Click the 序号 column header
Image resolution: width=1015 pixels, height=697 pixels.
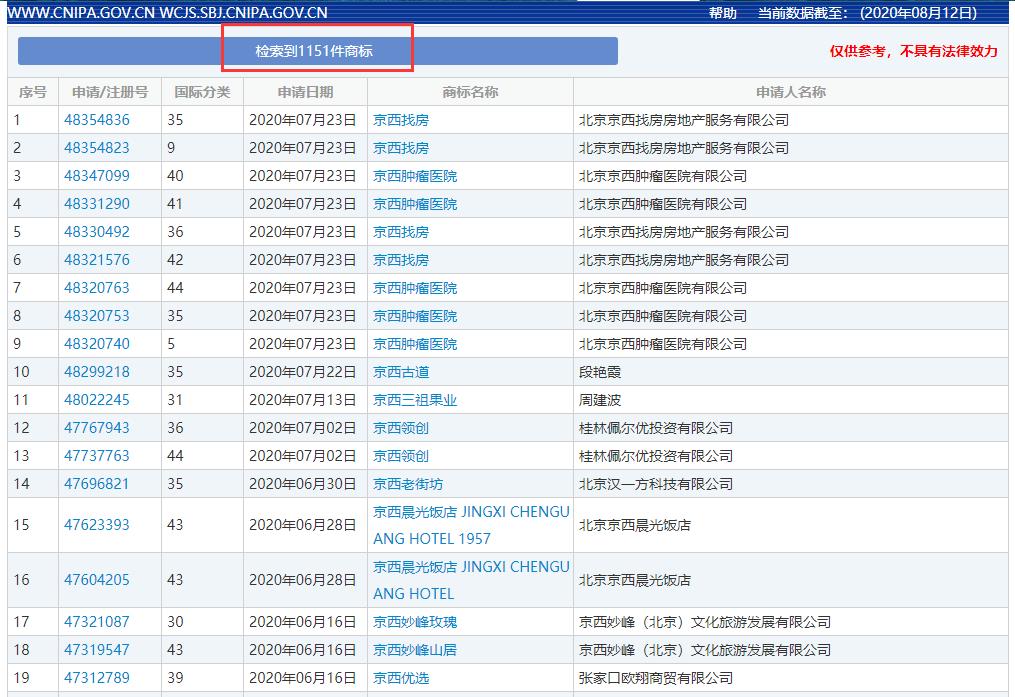tap(32, 92)
